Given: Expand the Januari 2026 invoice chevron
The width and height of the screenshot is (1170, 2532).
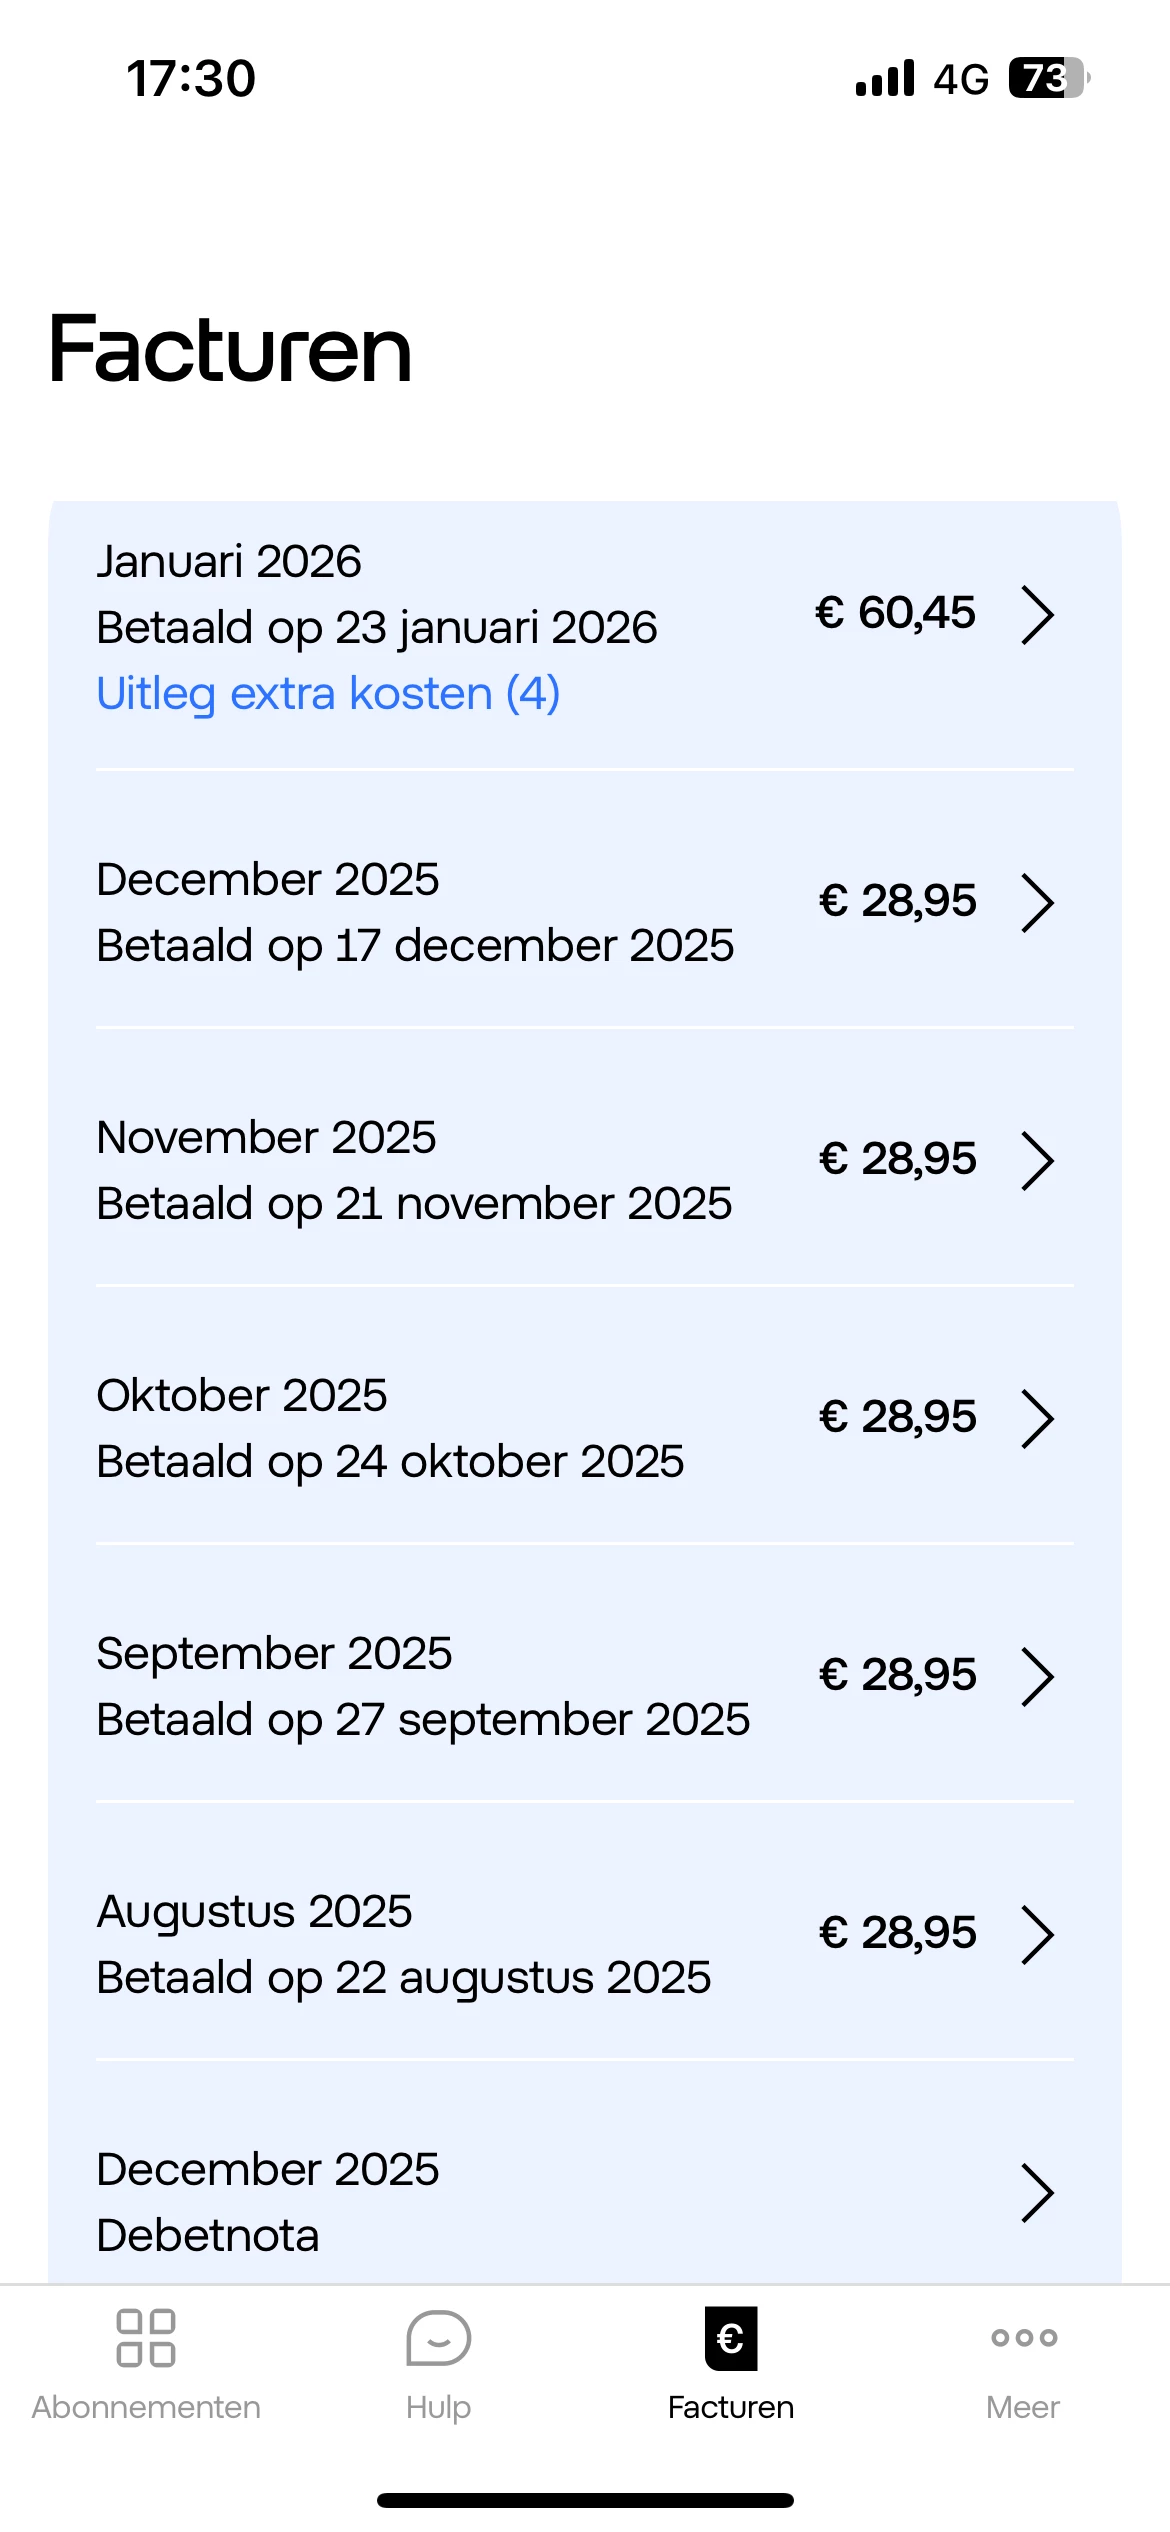Looking at the screenshot, I should [1038, 615].
